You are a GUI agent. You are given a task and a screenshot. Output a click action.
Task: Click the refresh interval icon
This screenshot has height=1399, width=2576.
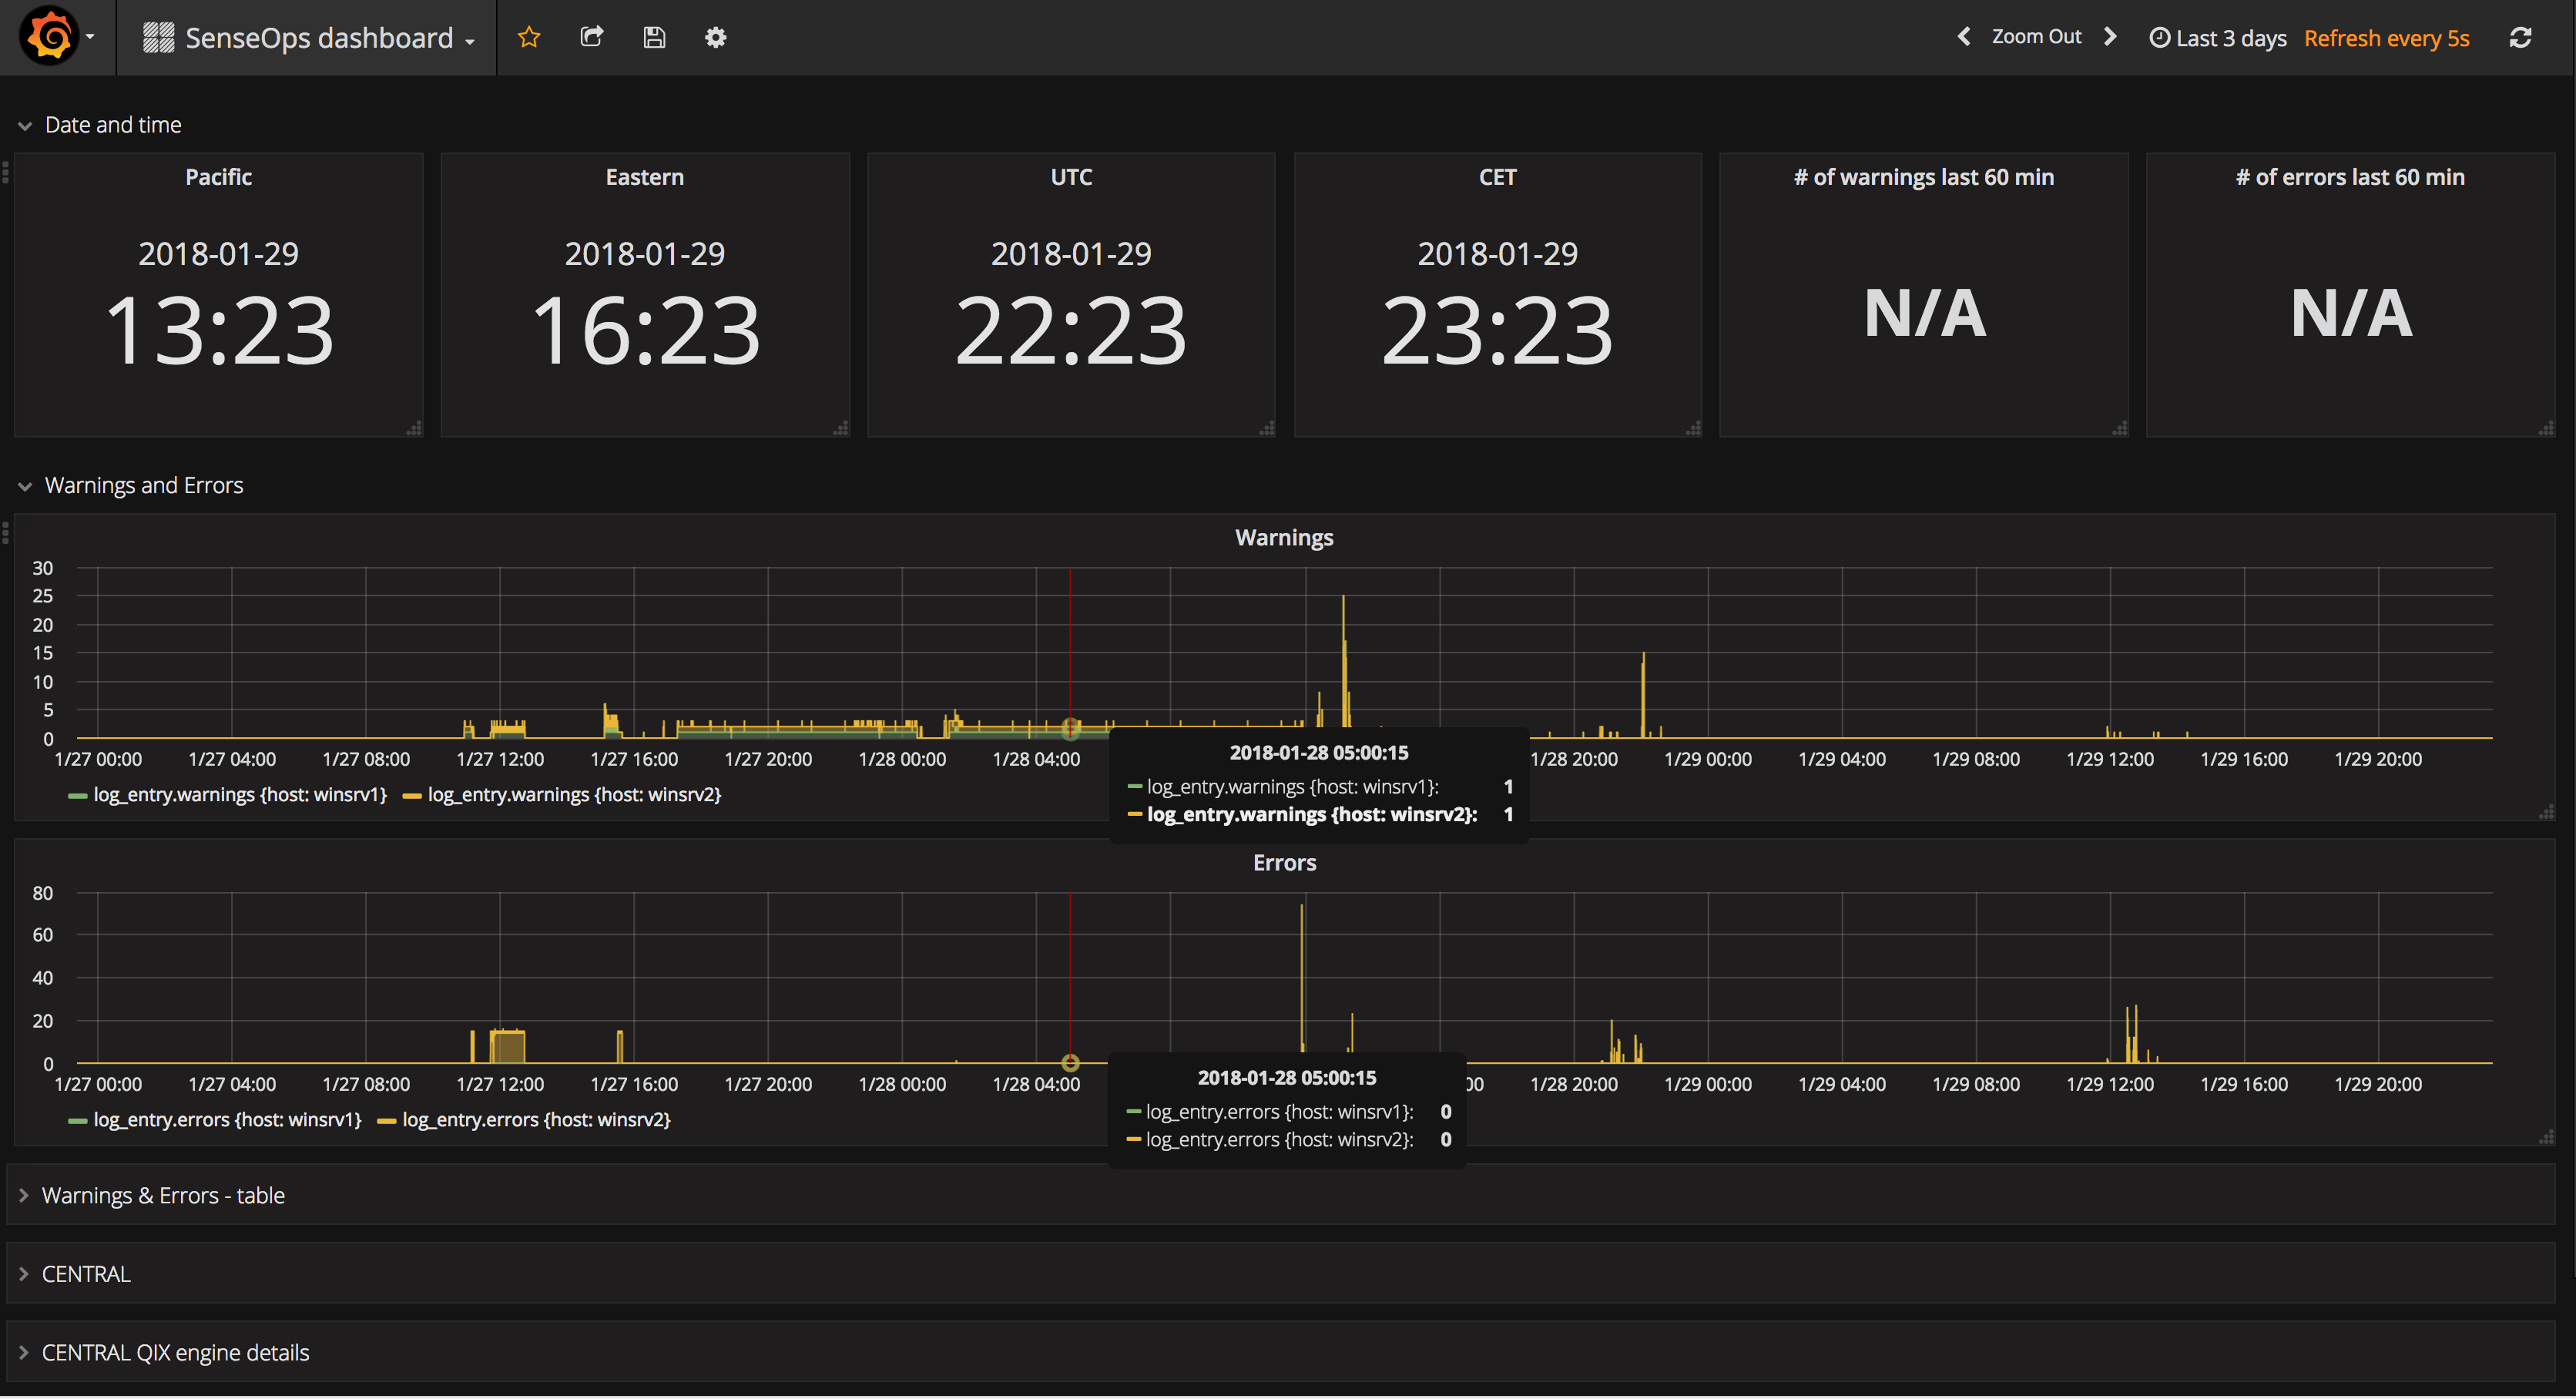point(2534,38)
